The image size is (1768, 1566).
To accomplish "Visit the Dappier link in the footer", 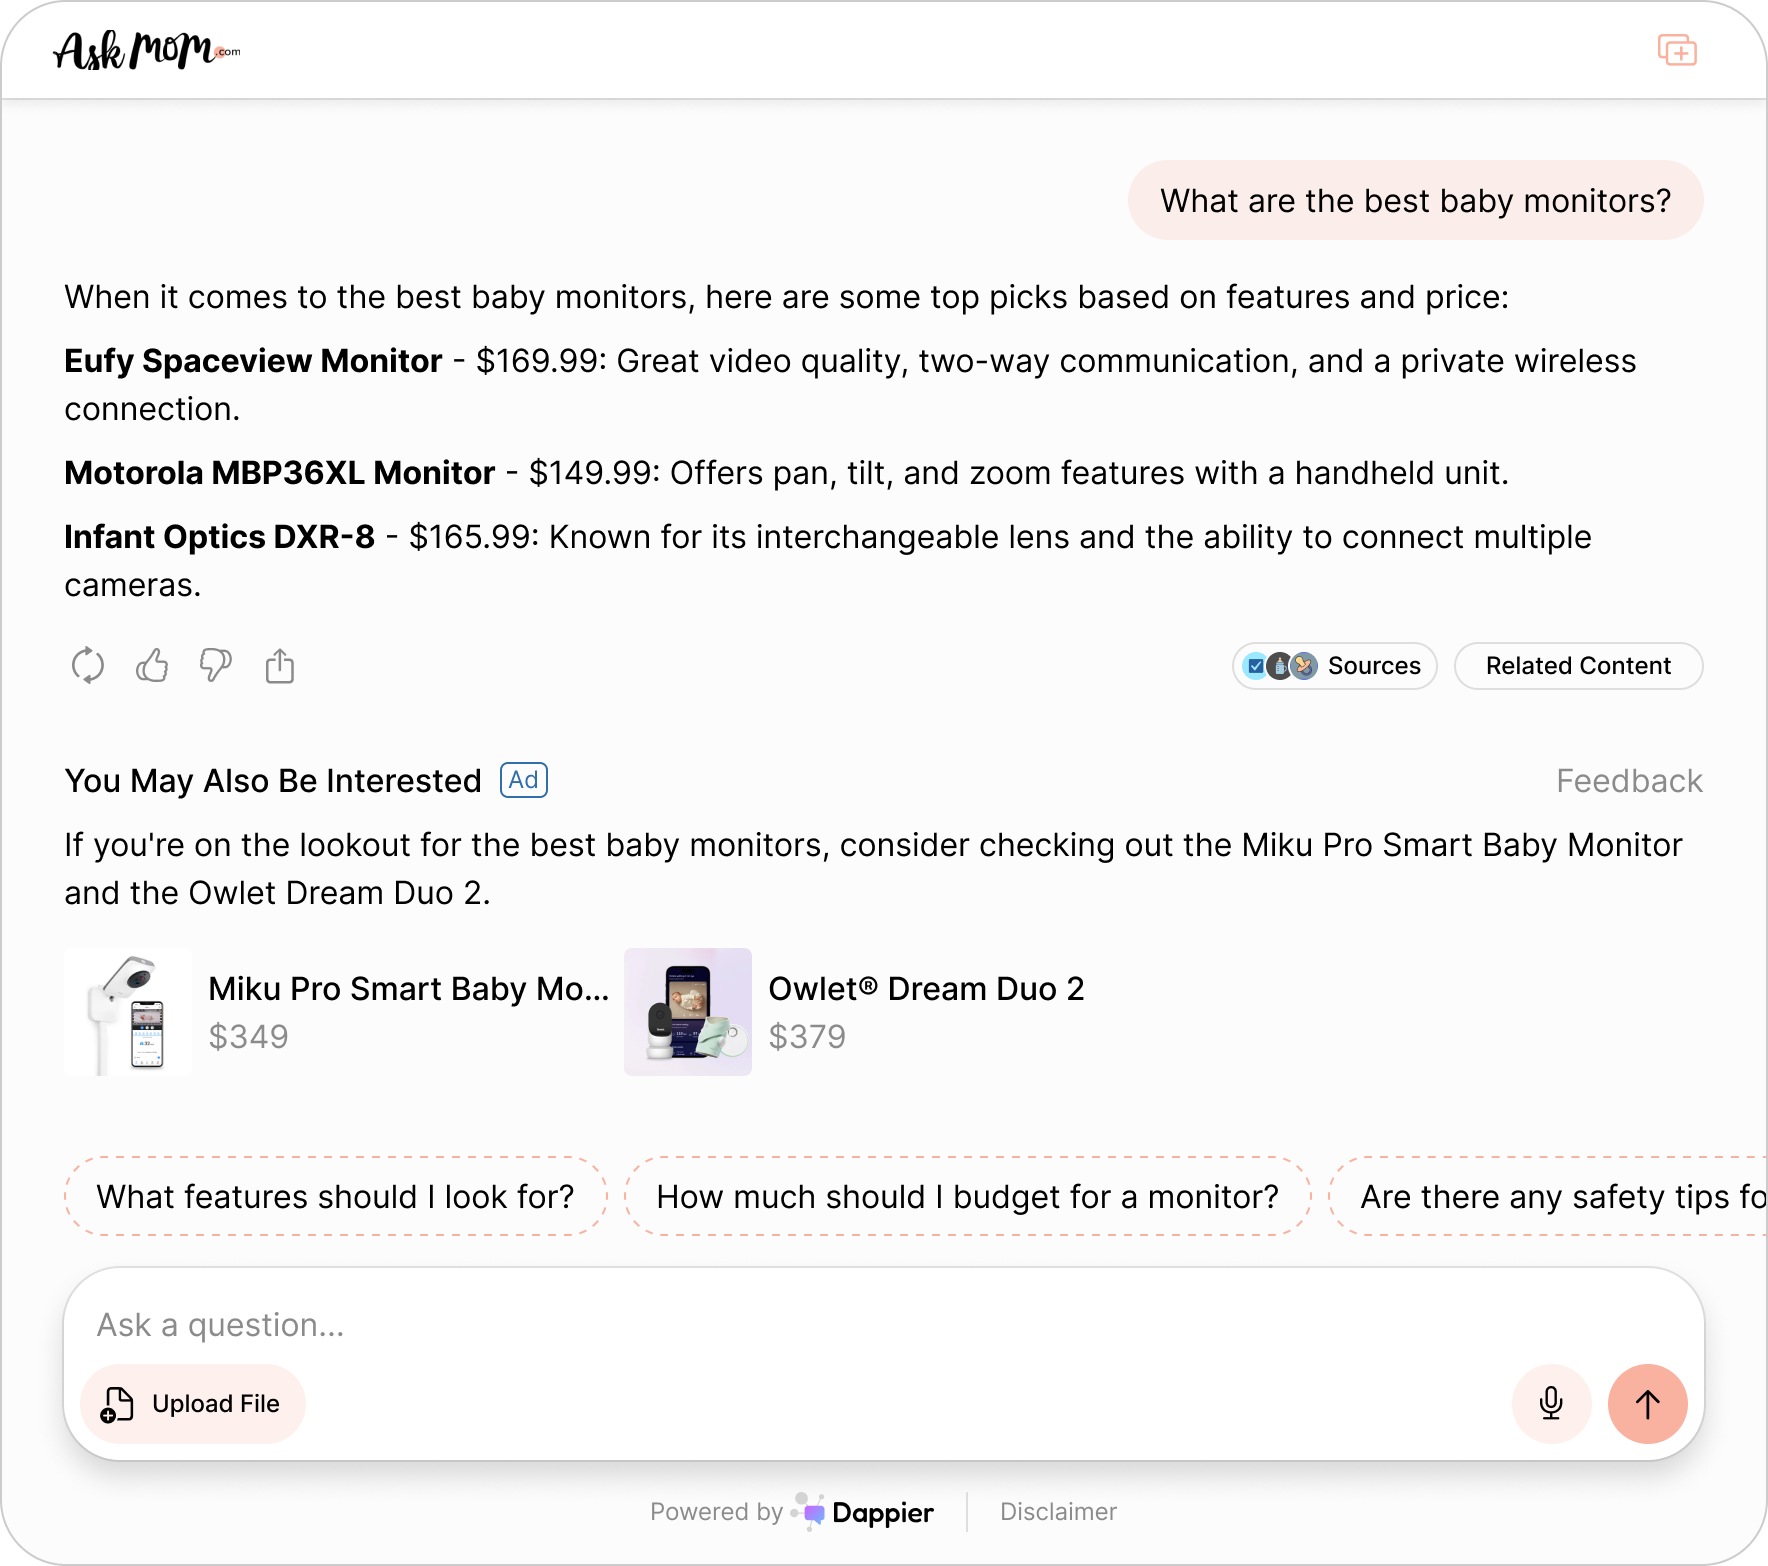I will (x=862, y=1512).
